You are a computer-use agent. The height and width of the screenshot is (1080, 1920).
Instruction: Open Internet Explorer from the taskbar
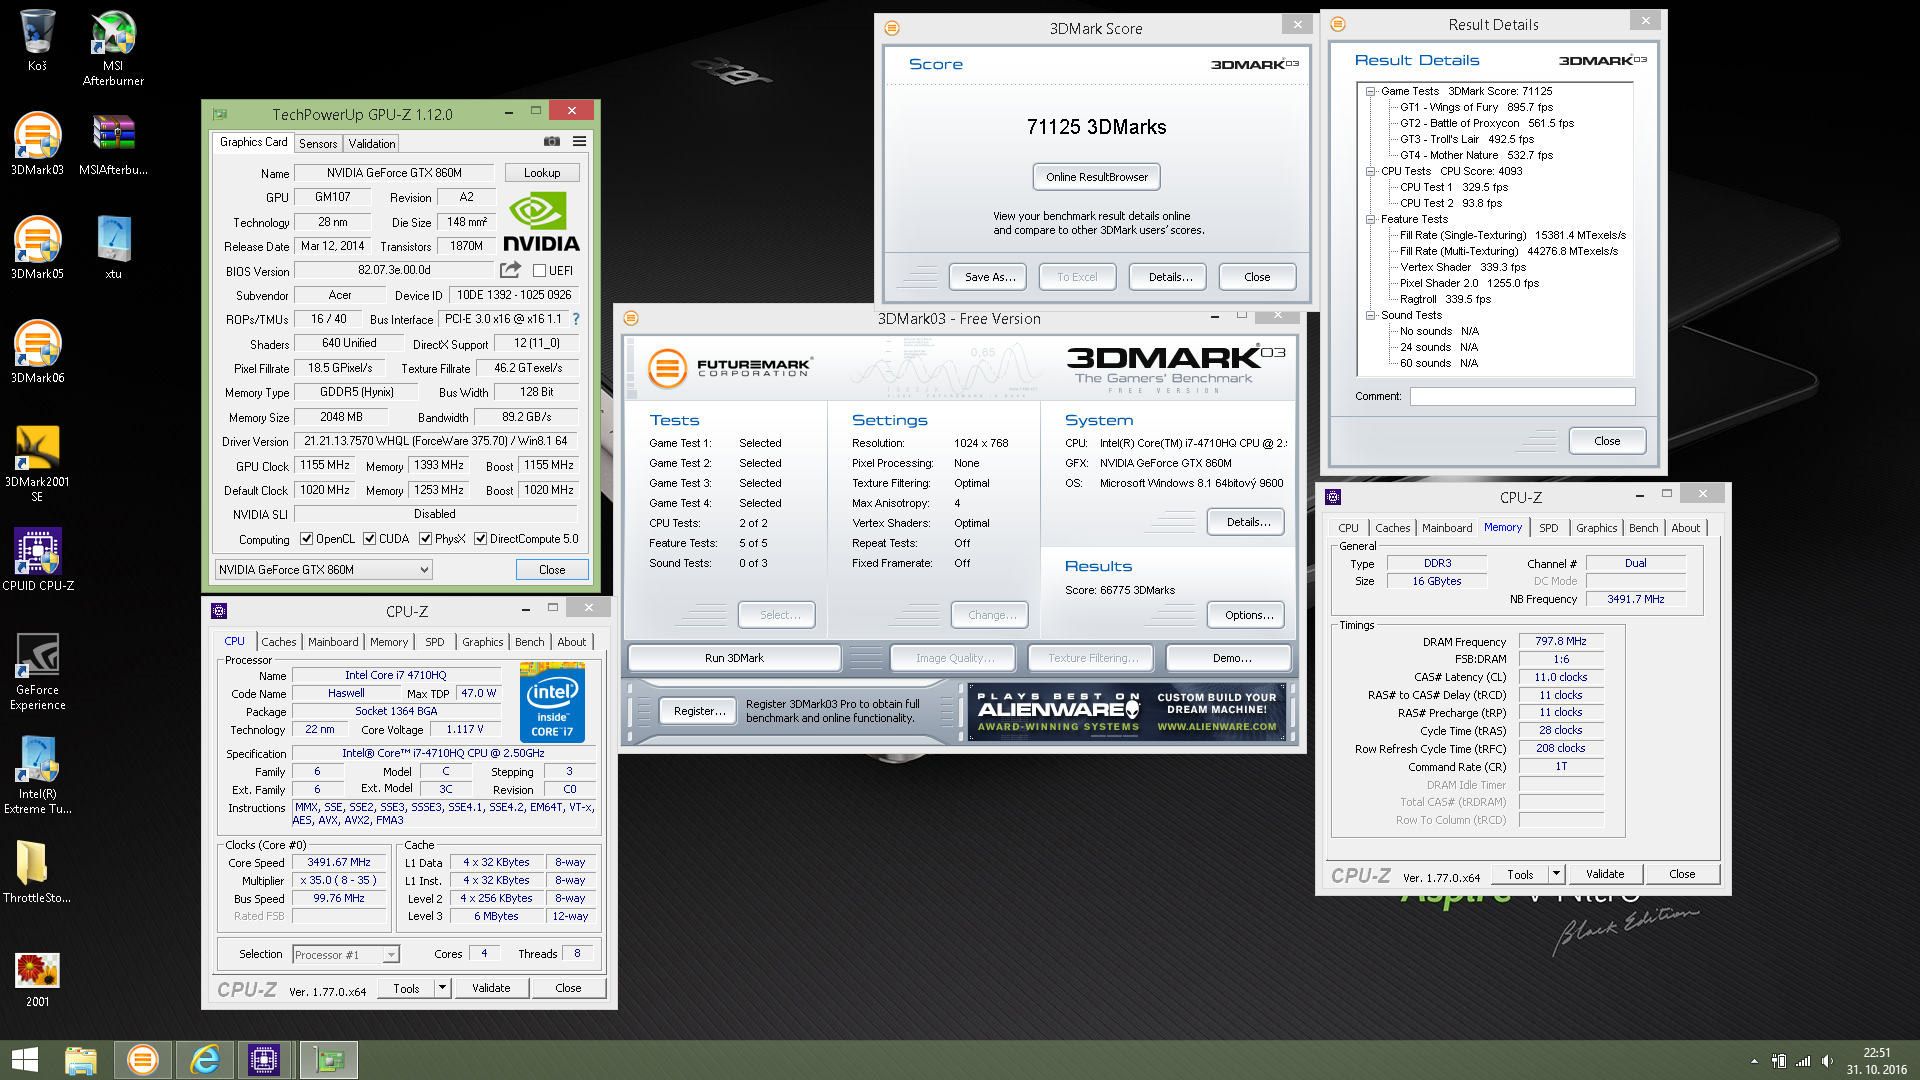205,1060
